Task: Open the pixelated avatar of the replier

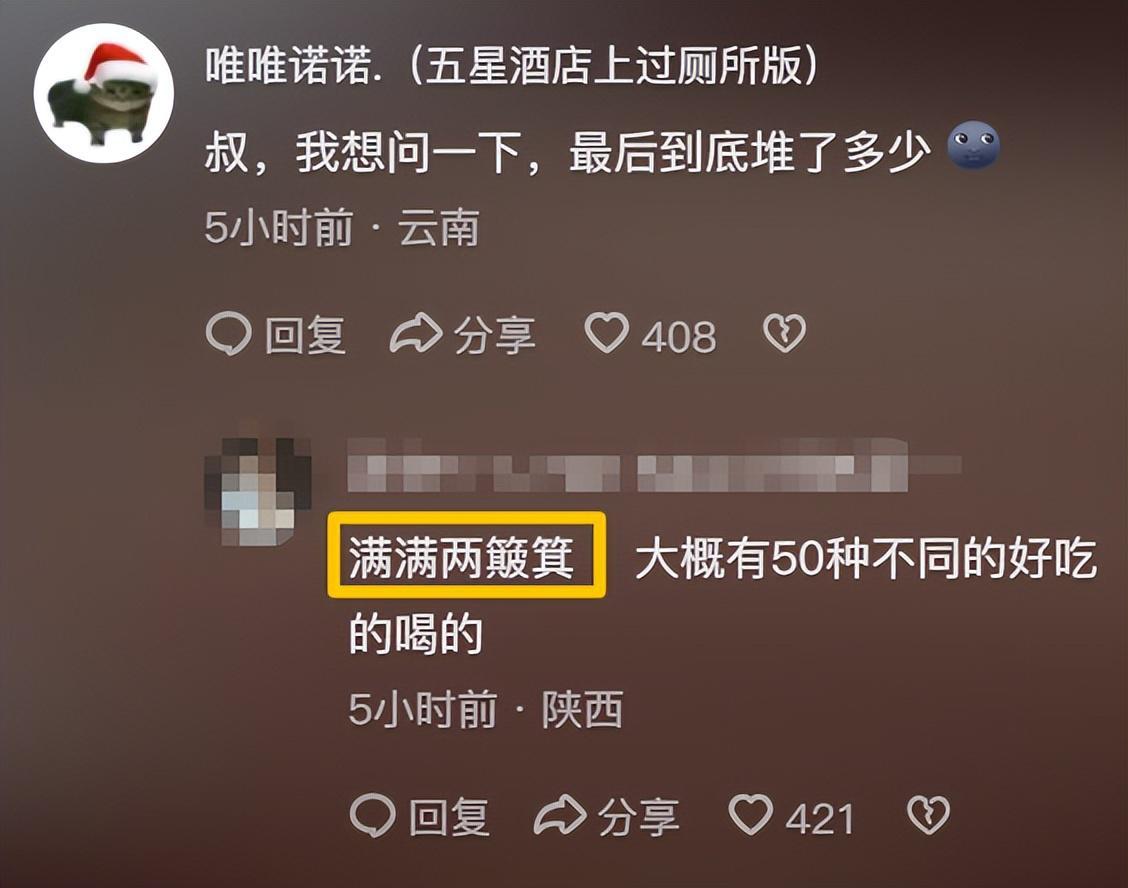Action: click(258, 491)
